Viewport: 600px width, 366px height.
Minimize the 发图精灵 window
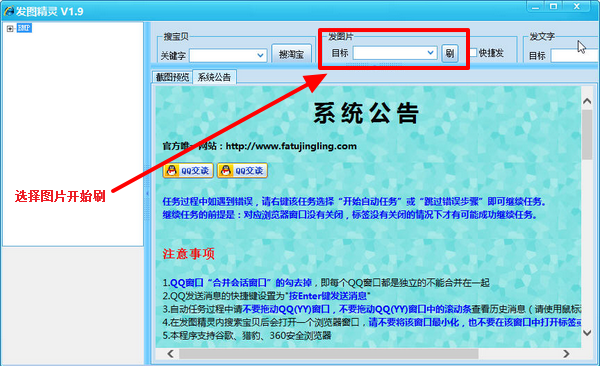pos(535,7)
